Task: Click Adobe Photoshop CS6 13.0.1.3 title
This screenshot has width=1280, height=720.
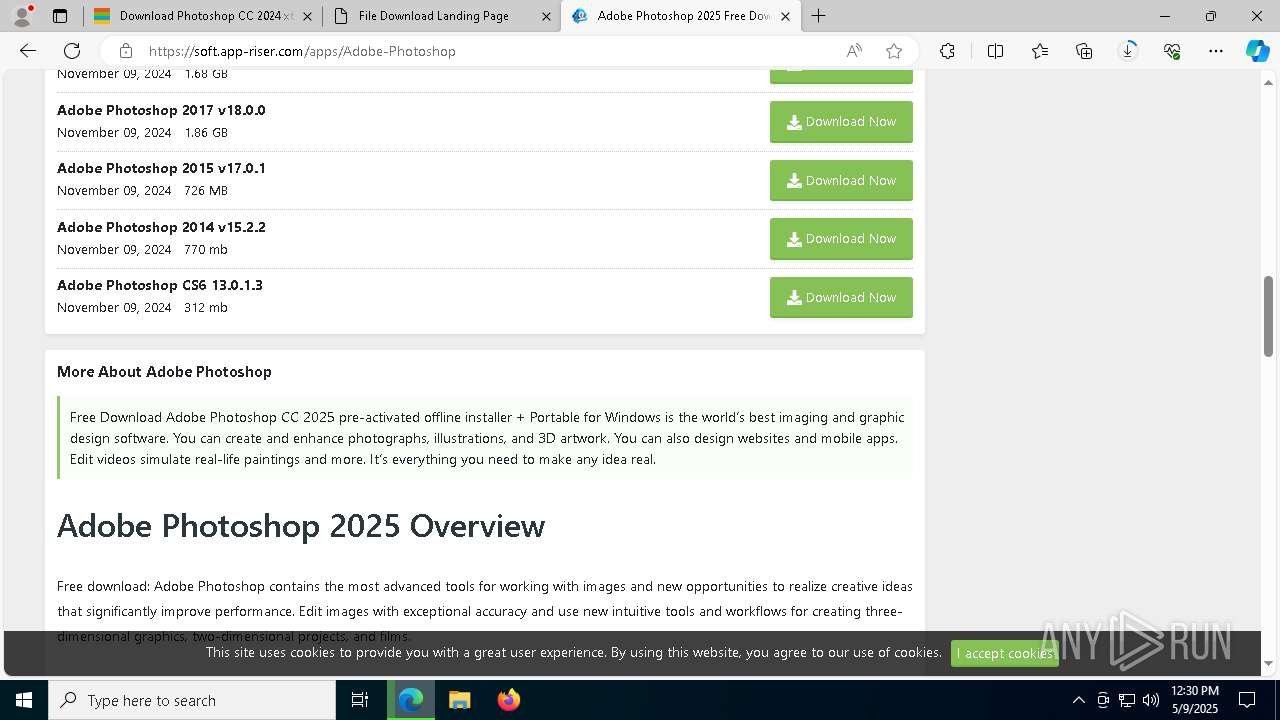Action: click(160, 285)
